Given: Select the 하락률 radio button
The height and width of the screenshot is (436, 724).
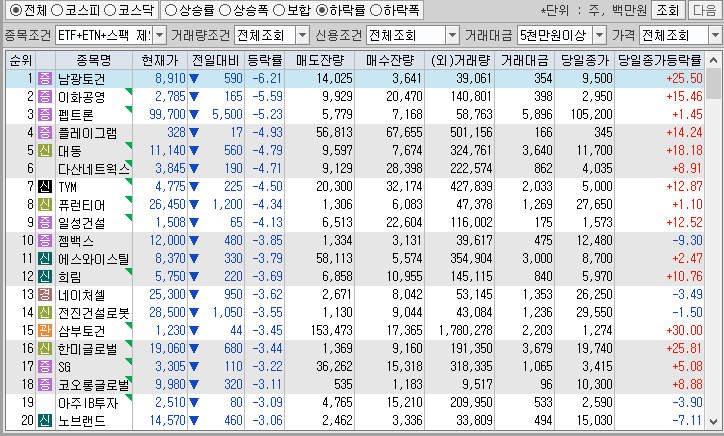Looking at the screenshot, I should 322,10.
